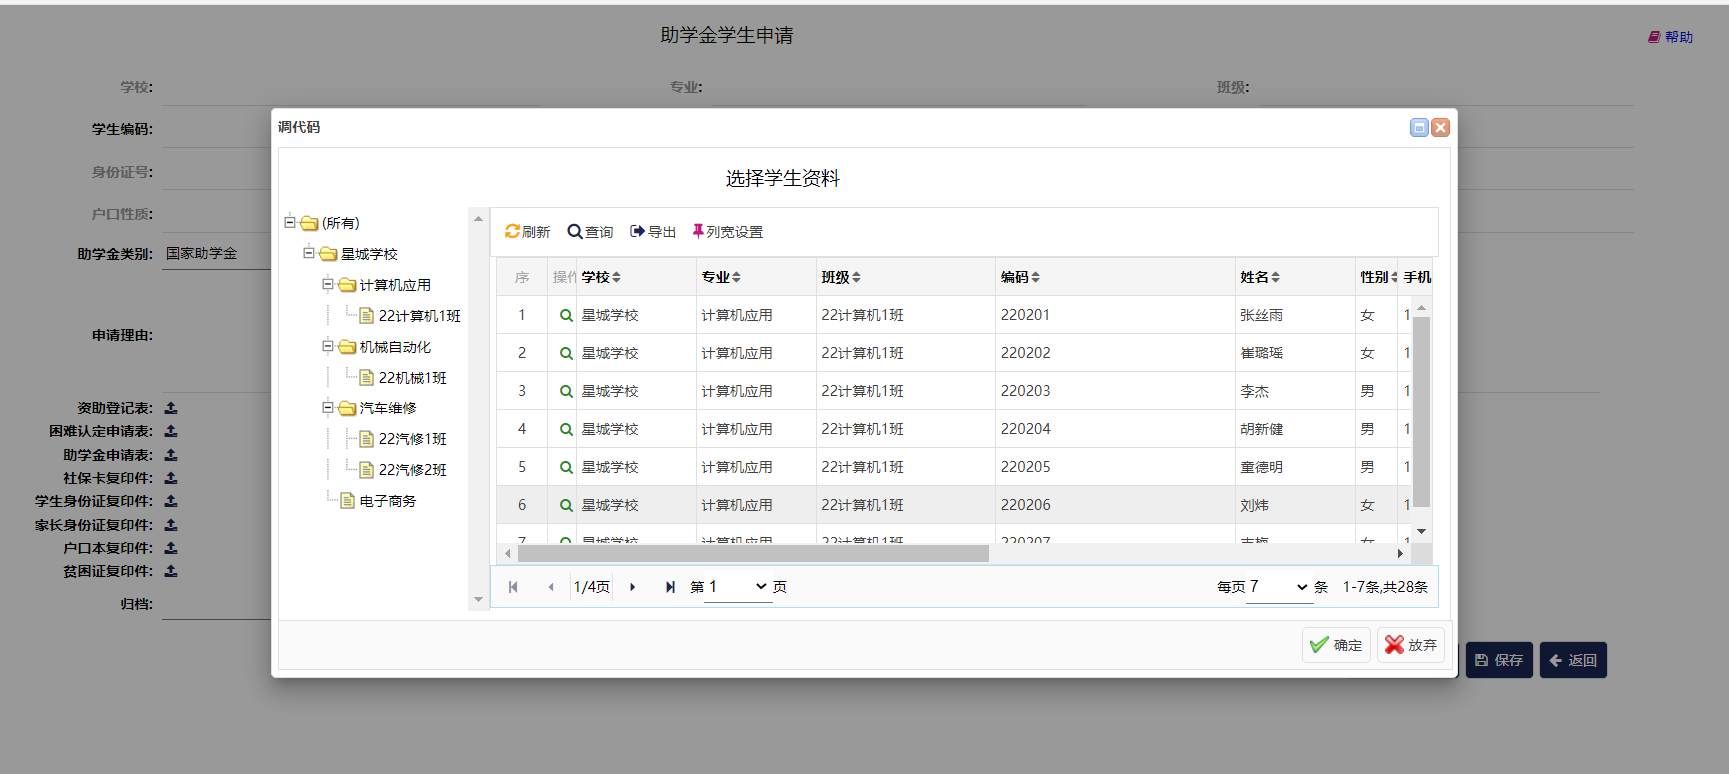Jump to last page of results
This screenshot has width=1729, height=774.
pos(670,587)
